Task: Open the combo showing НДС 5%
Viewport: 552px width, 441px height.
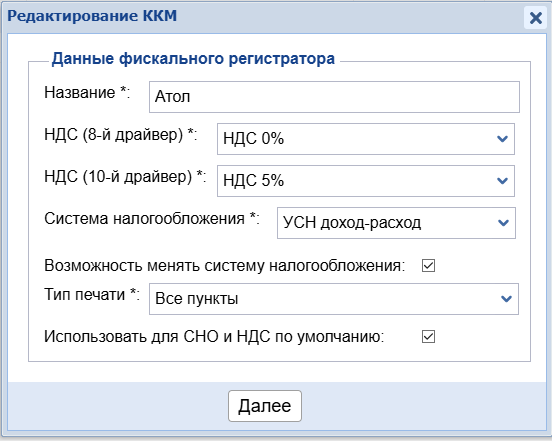Action: pos(366,181)
